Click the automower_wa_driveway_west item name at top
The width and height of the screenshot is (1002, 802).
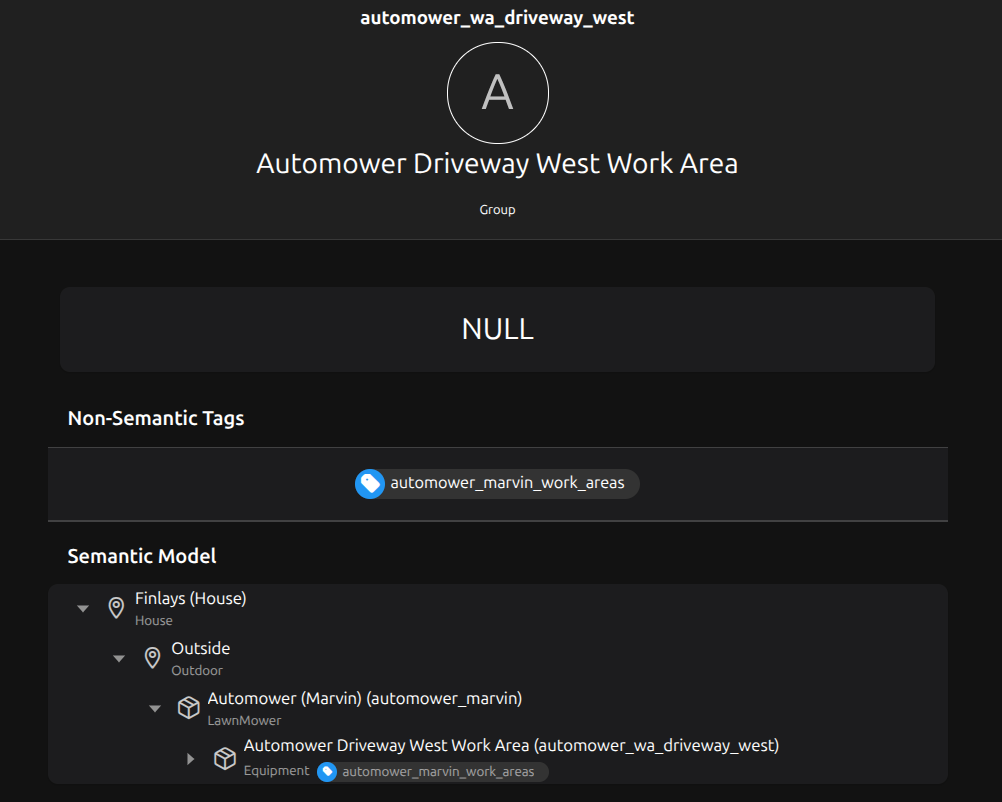(497, 18)
